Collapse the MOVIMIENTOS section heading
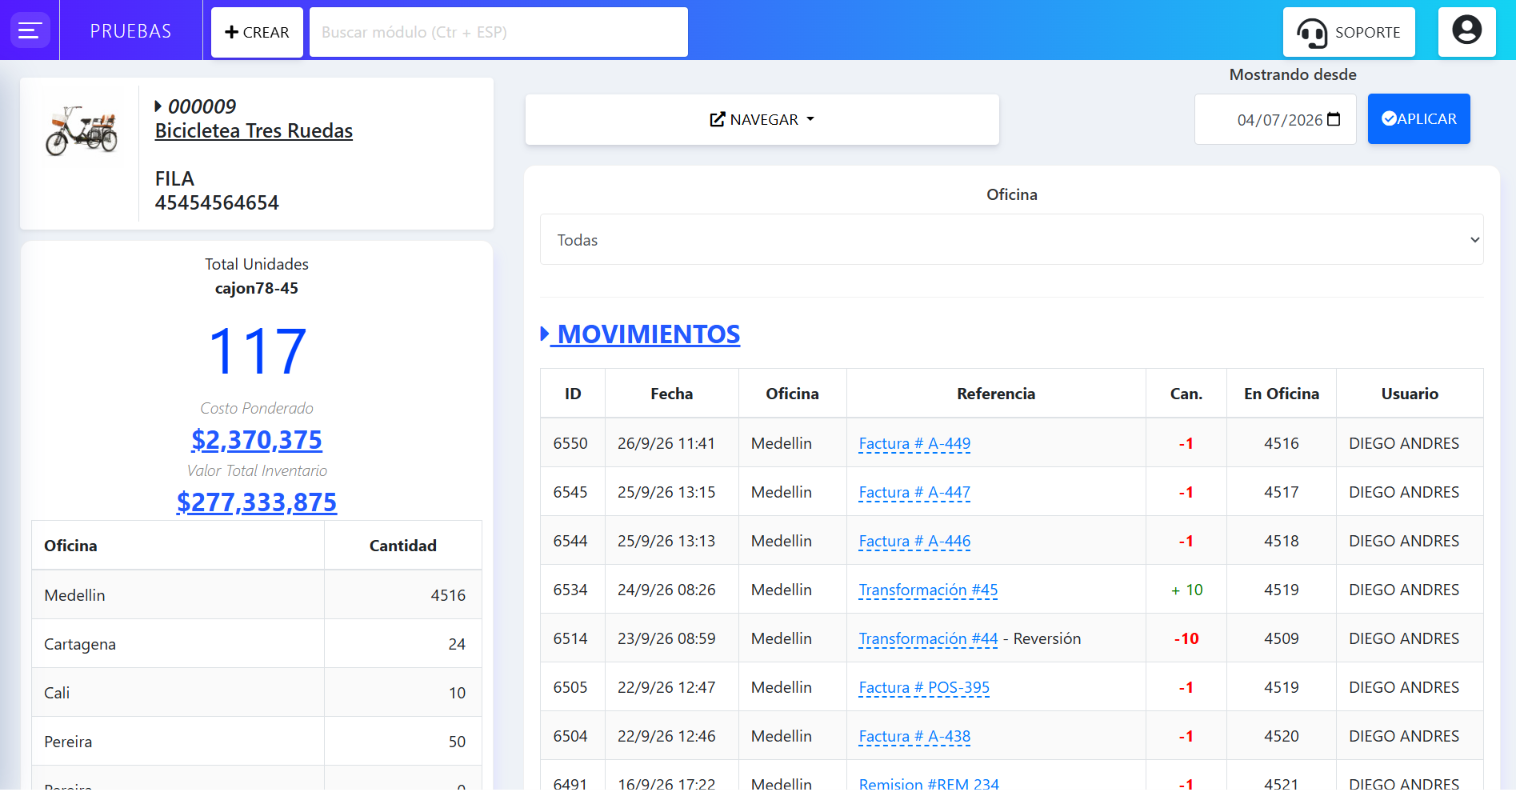 [641, 334]
